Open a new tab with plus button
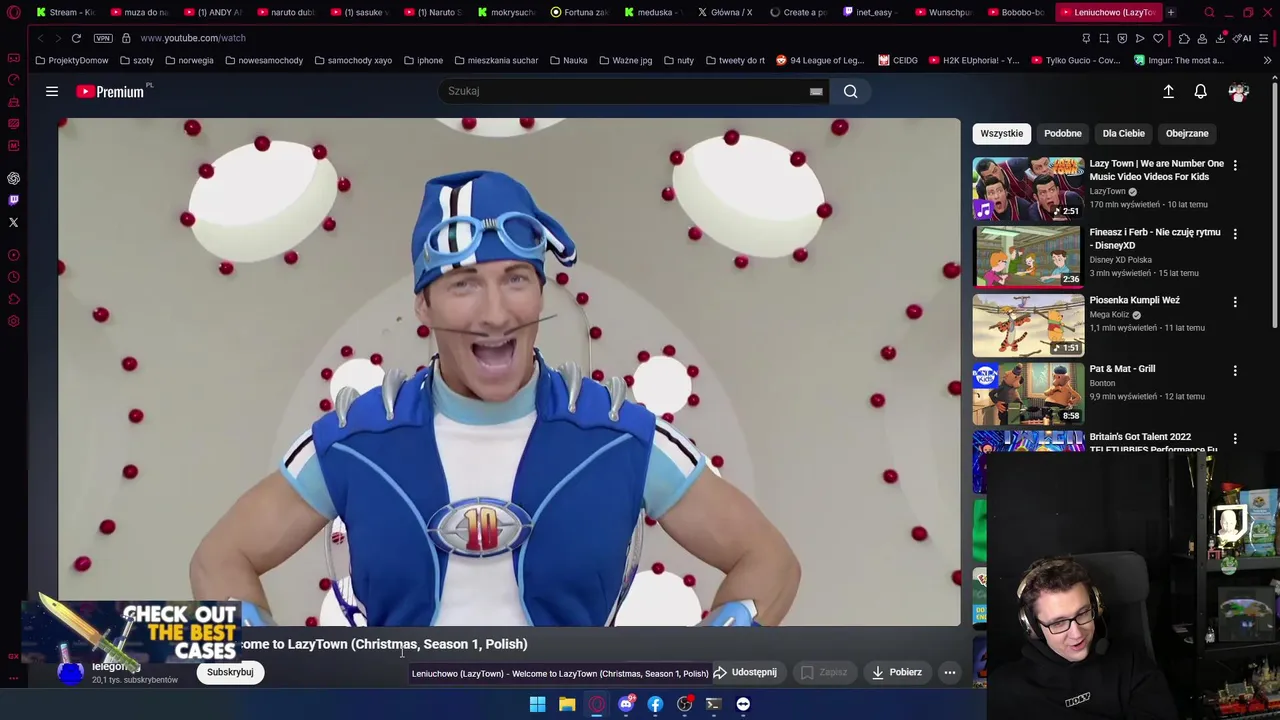Viewport: 1280px width, 720px height. click(1170, 12)
